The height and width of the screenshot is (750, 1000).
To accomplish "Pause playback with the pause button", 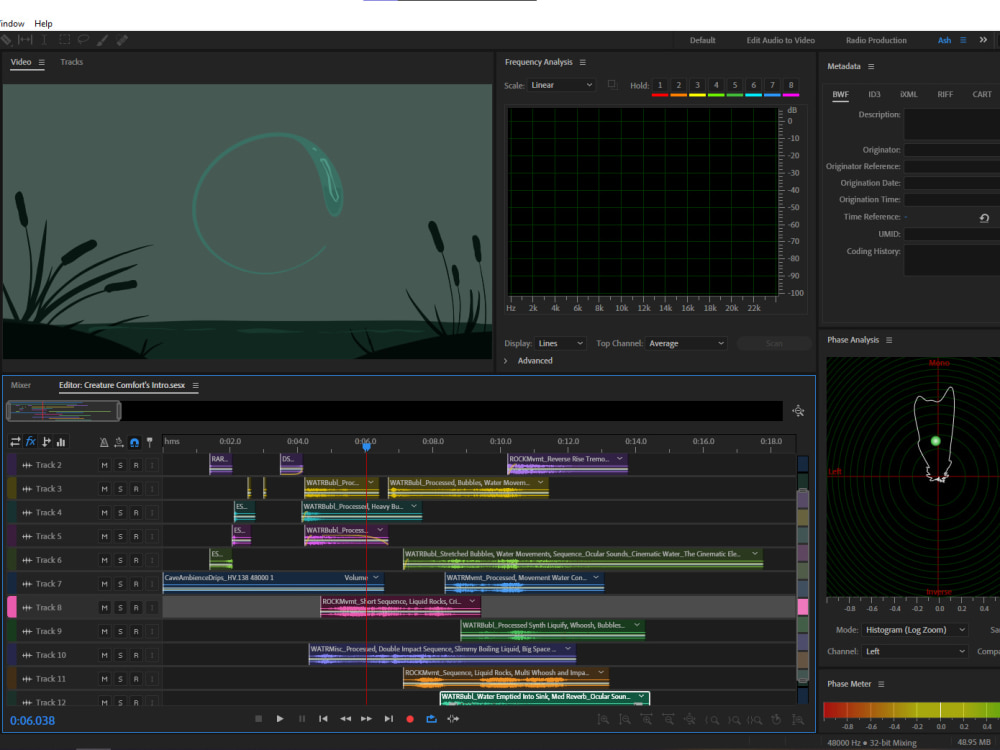I will (x=302, y=719).
